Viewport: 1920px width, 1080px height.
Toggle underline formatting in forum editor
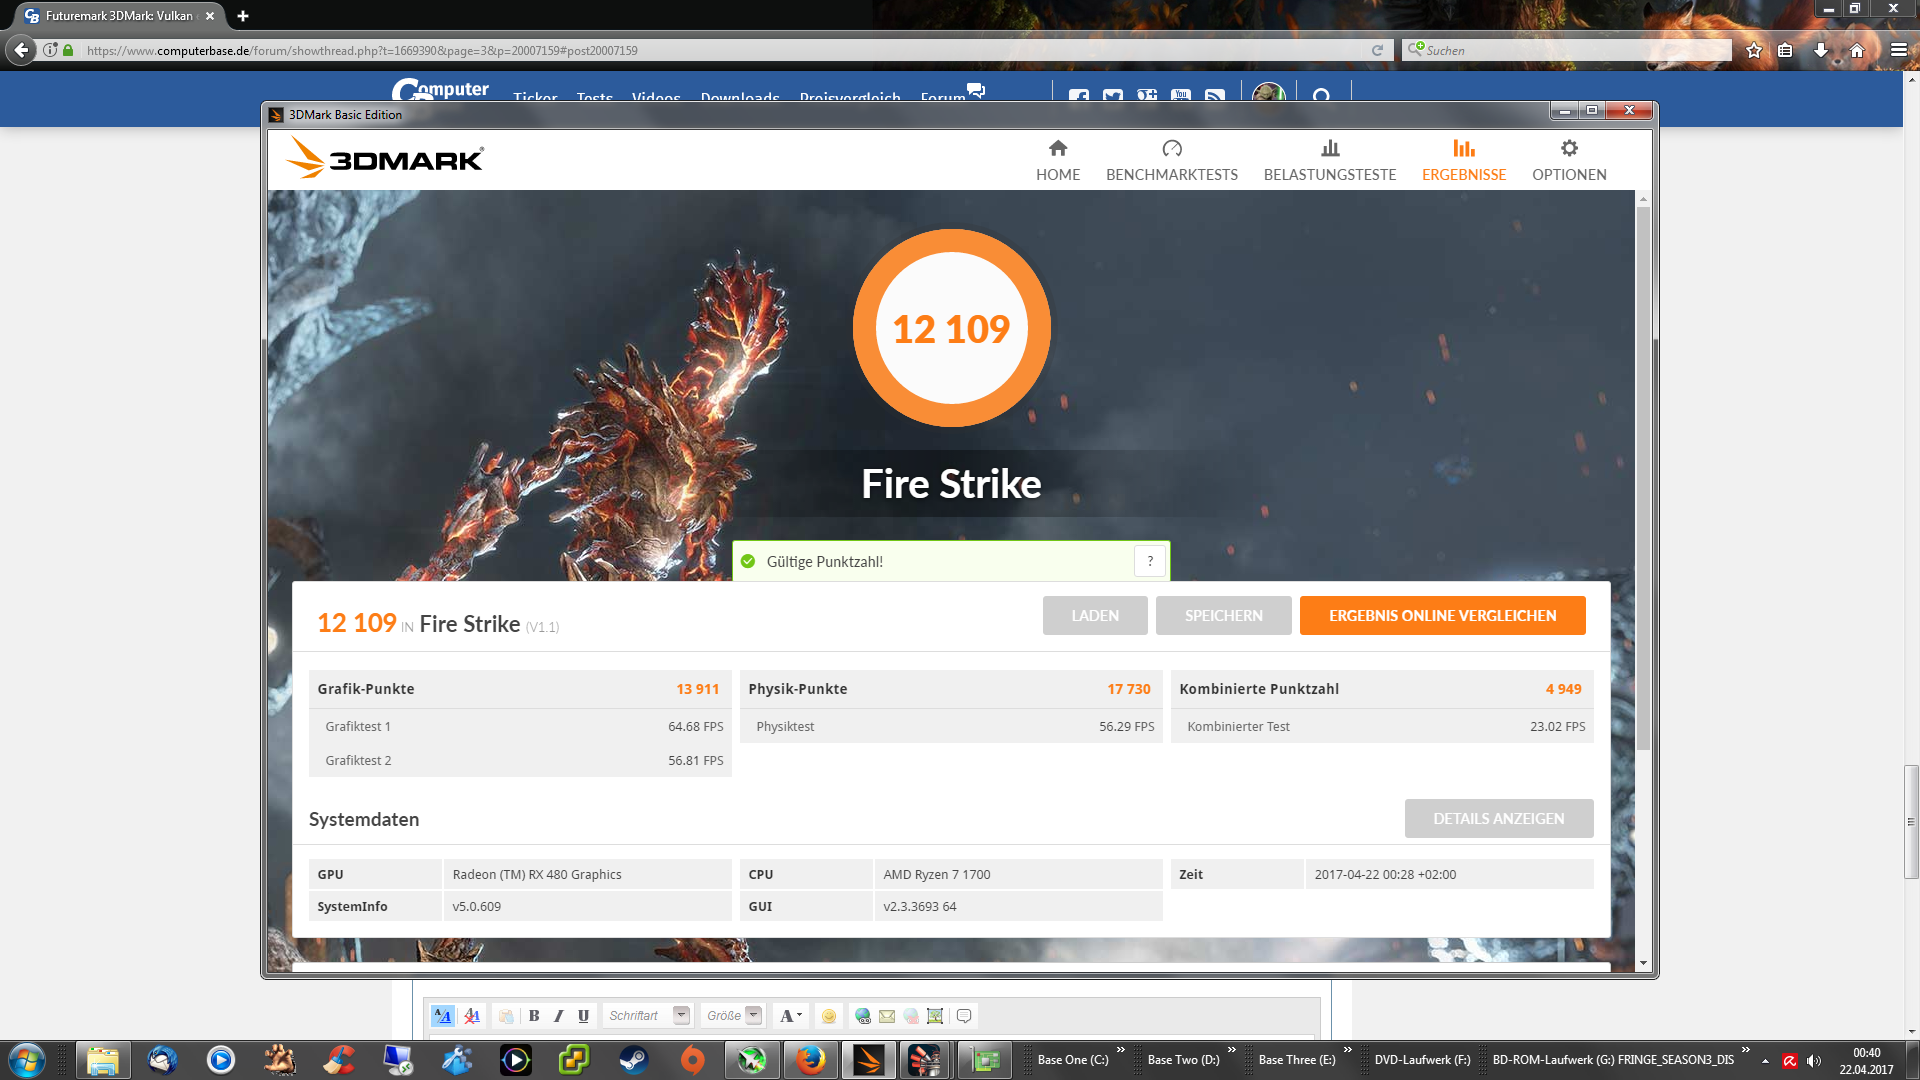pos(583,1016)
